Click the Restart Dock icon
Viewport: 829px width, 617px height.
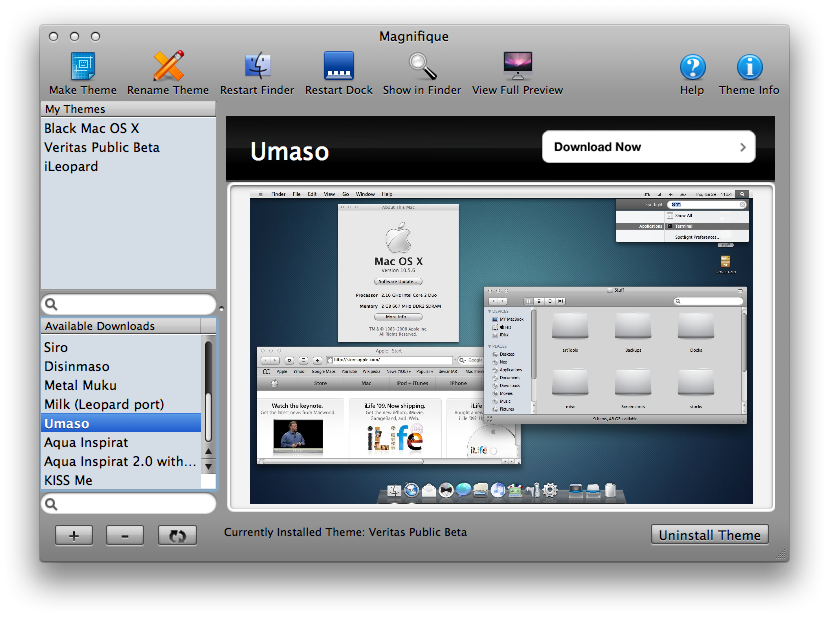tap(339, 66)
